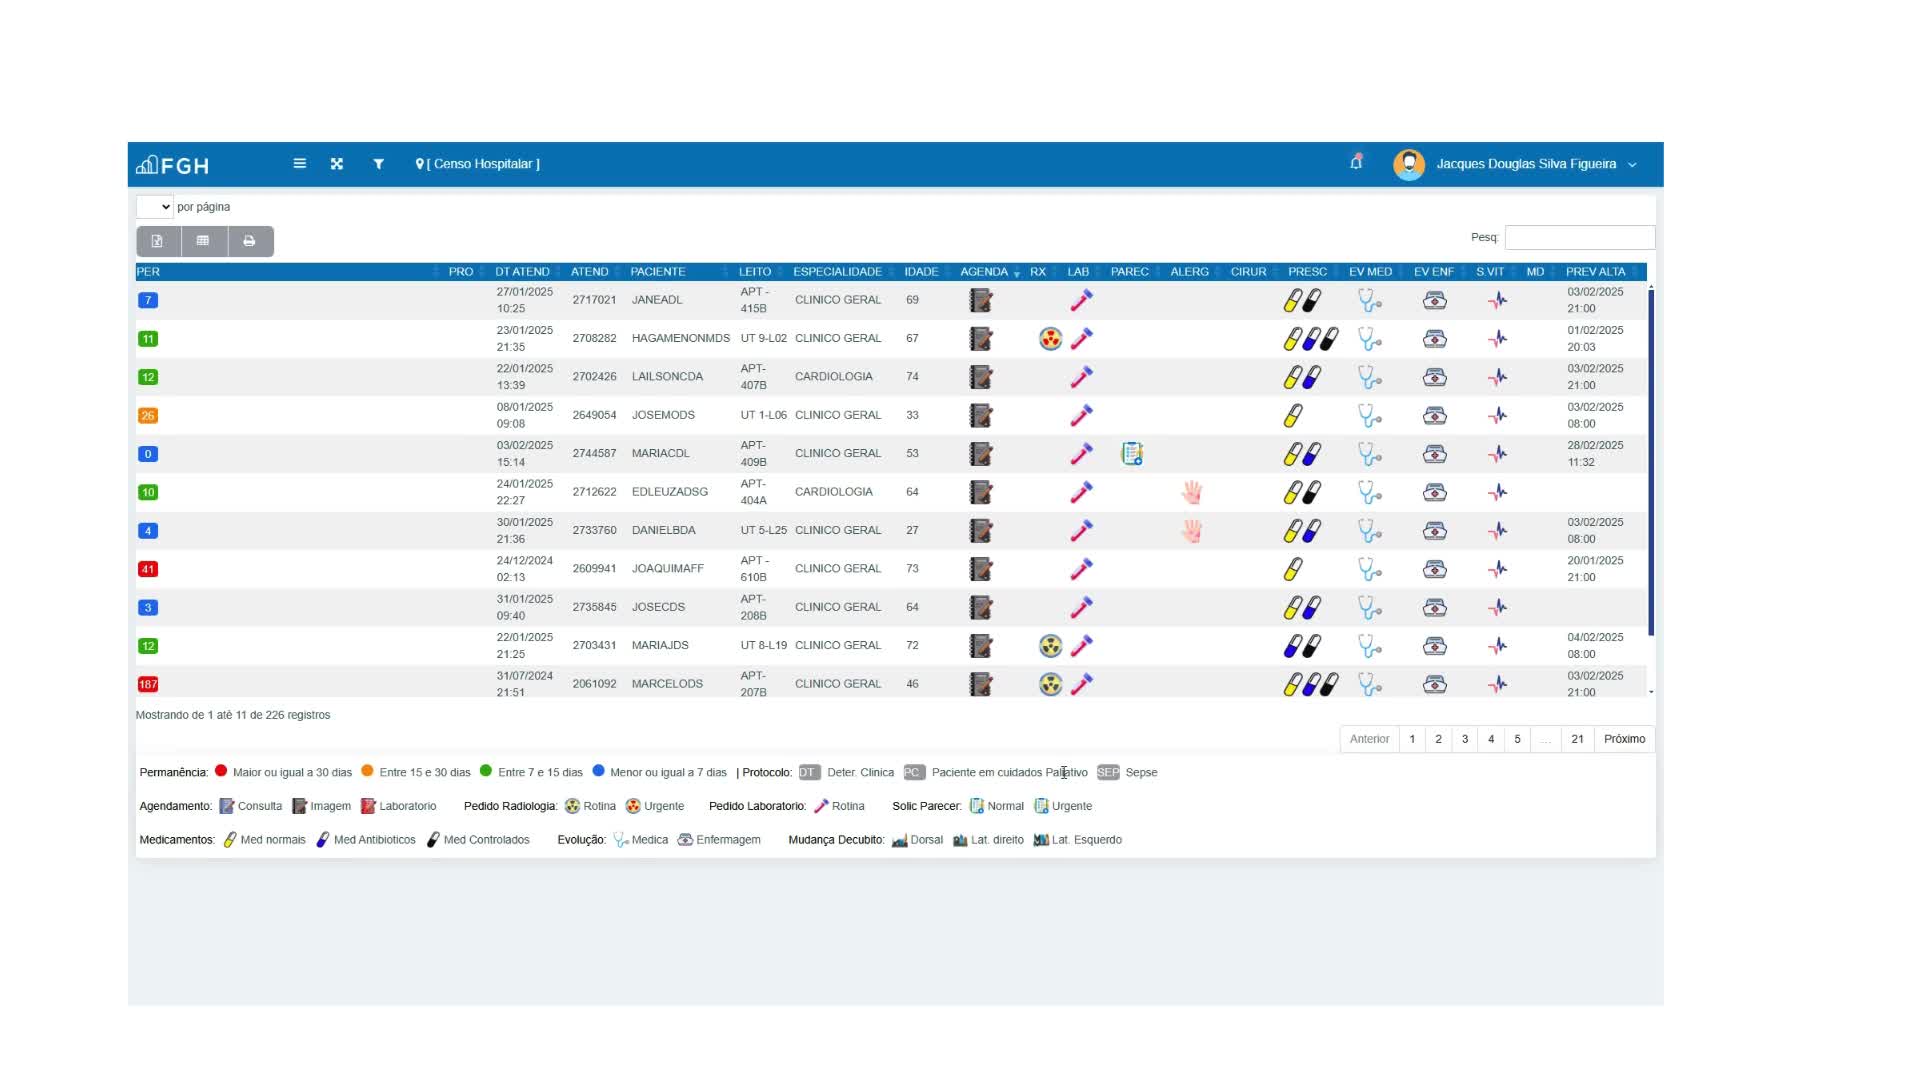The image size is (1920, 1080).
Task: Open agenda notebook icon for JANEADL
Action: tap(981, 300)
